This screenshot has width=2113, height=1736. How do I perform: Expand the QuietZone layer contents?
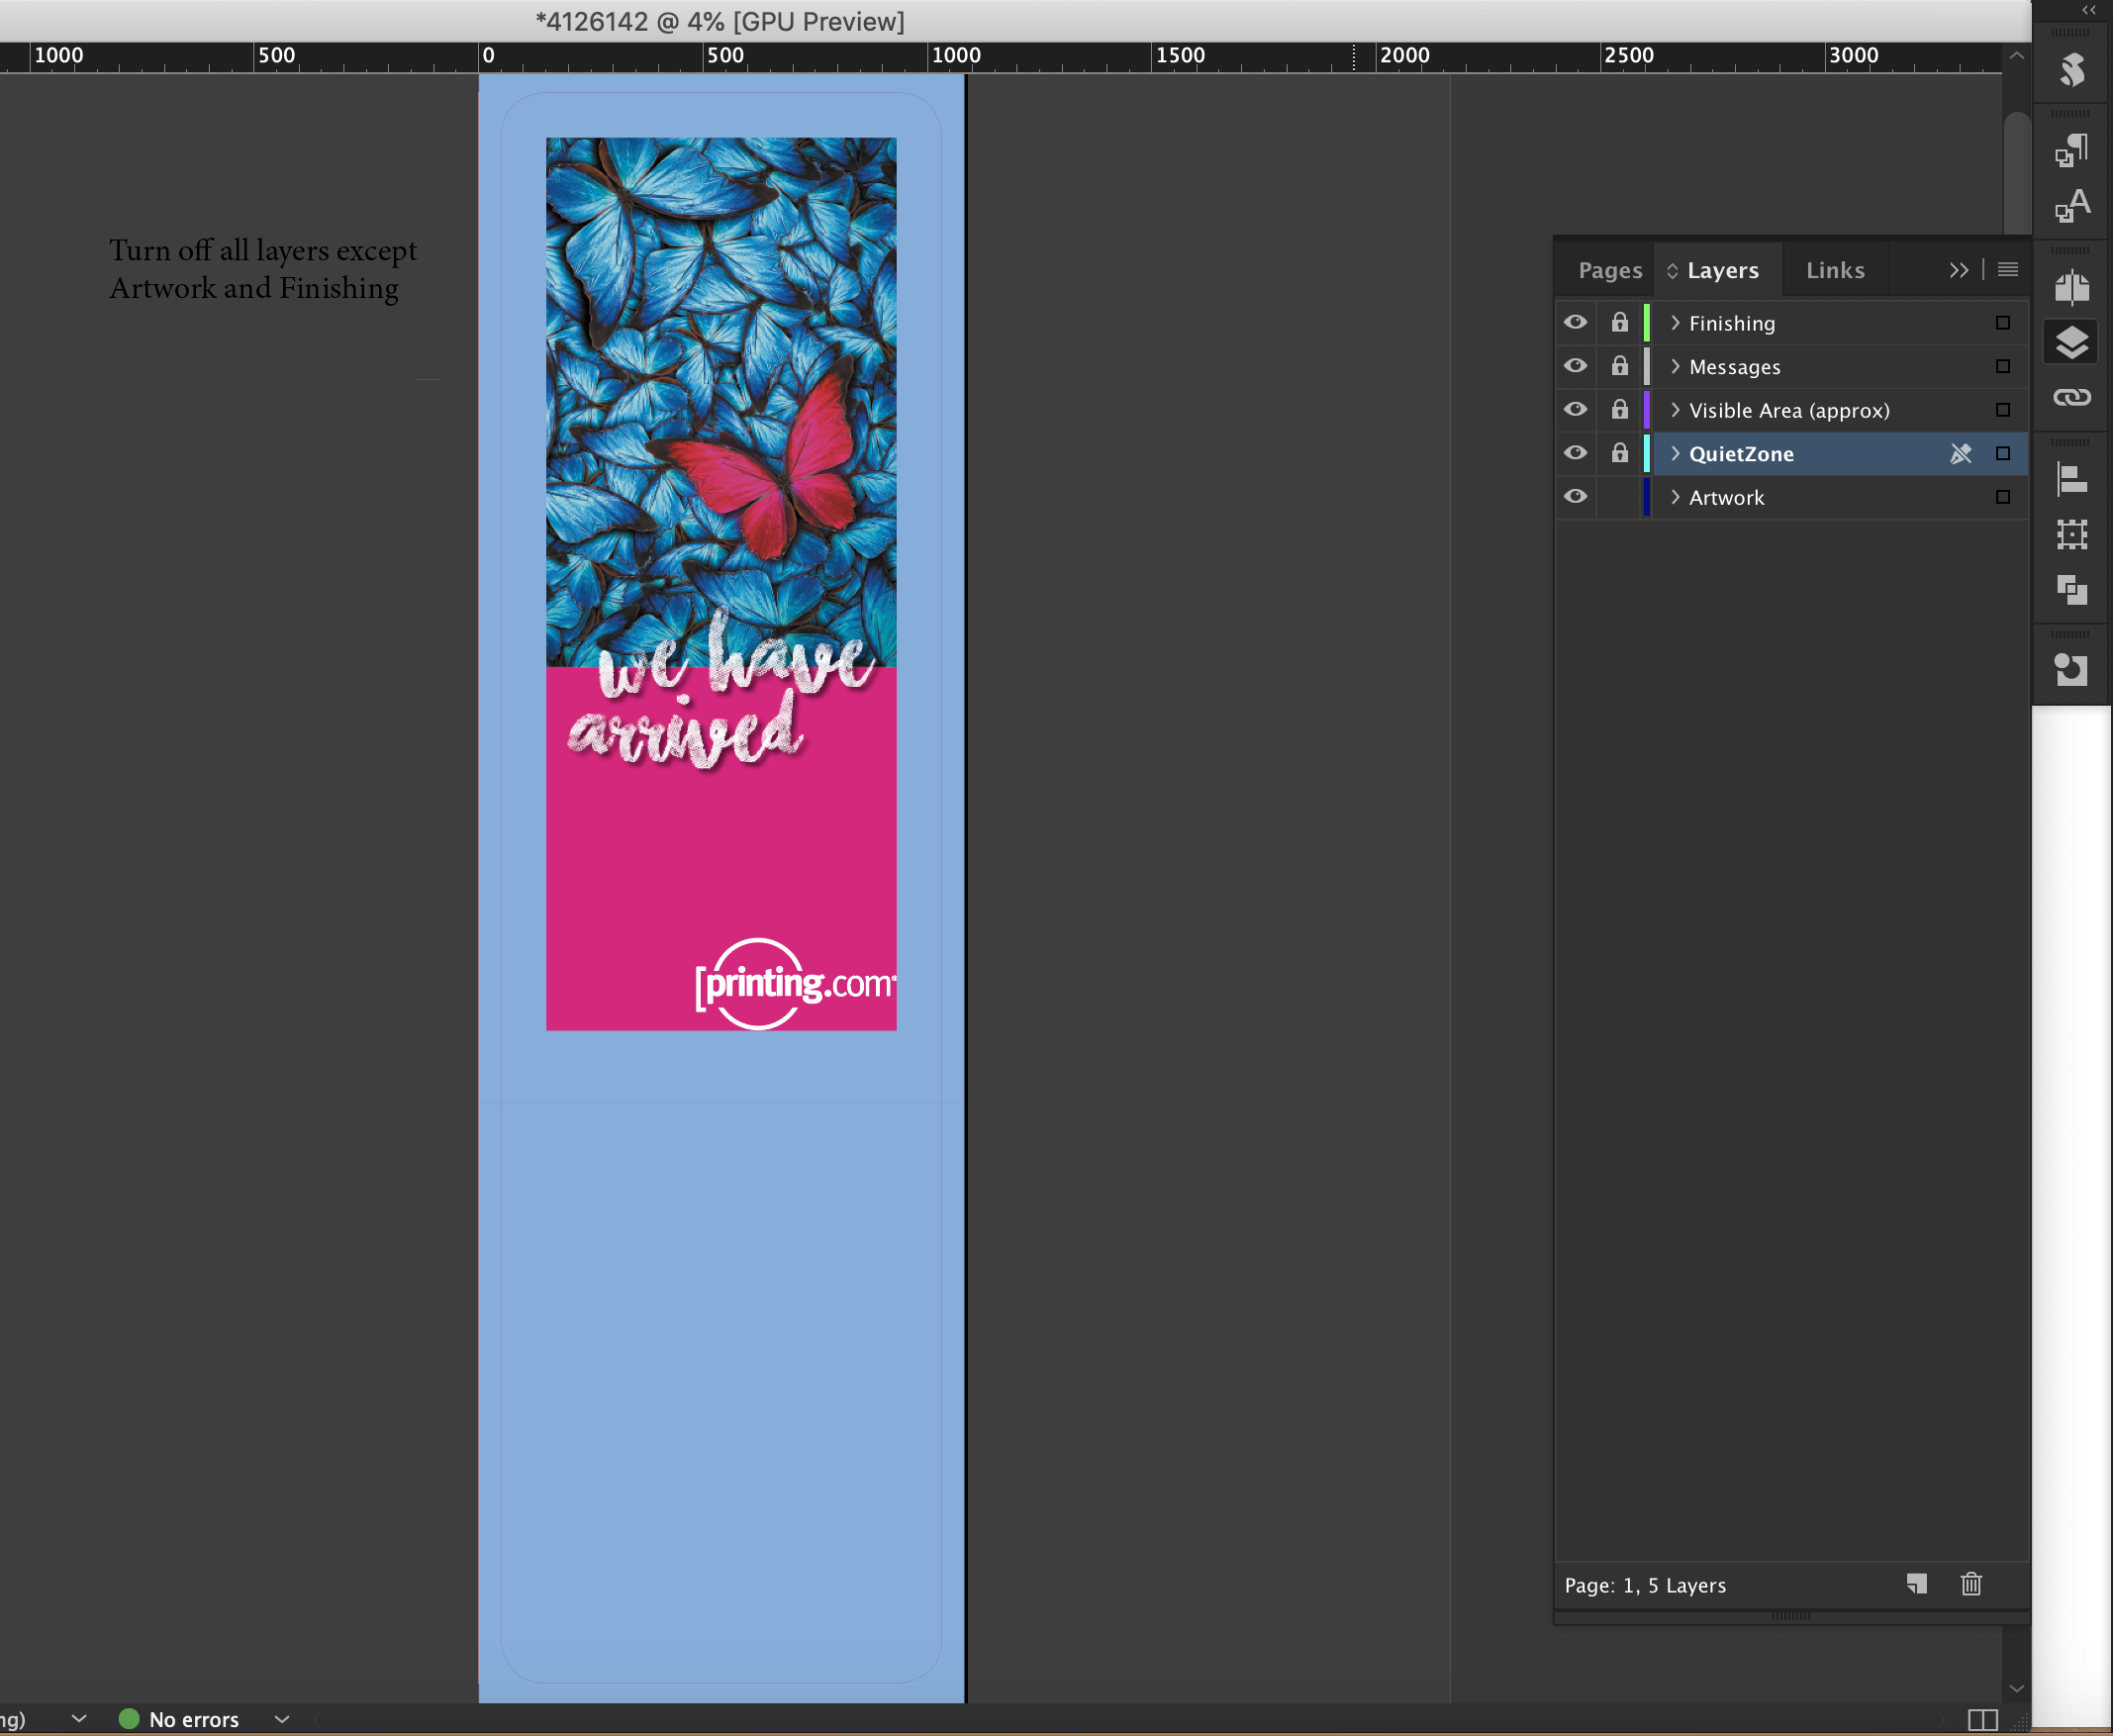coord(1675,453)
